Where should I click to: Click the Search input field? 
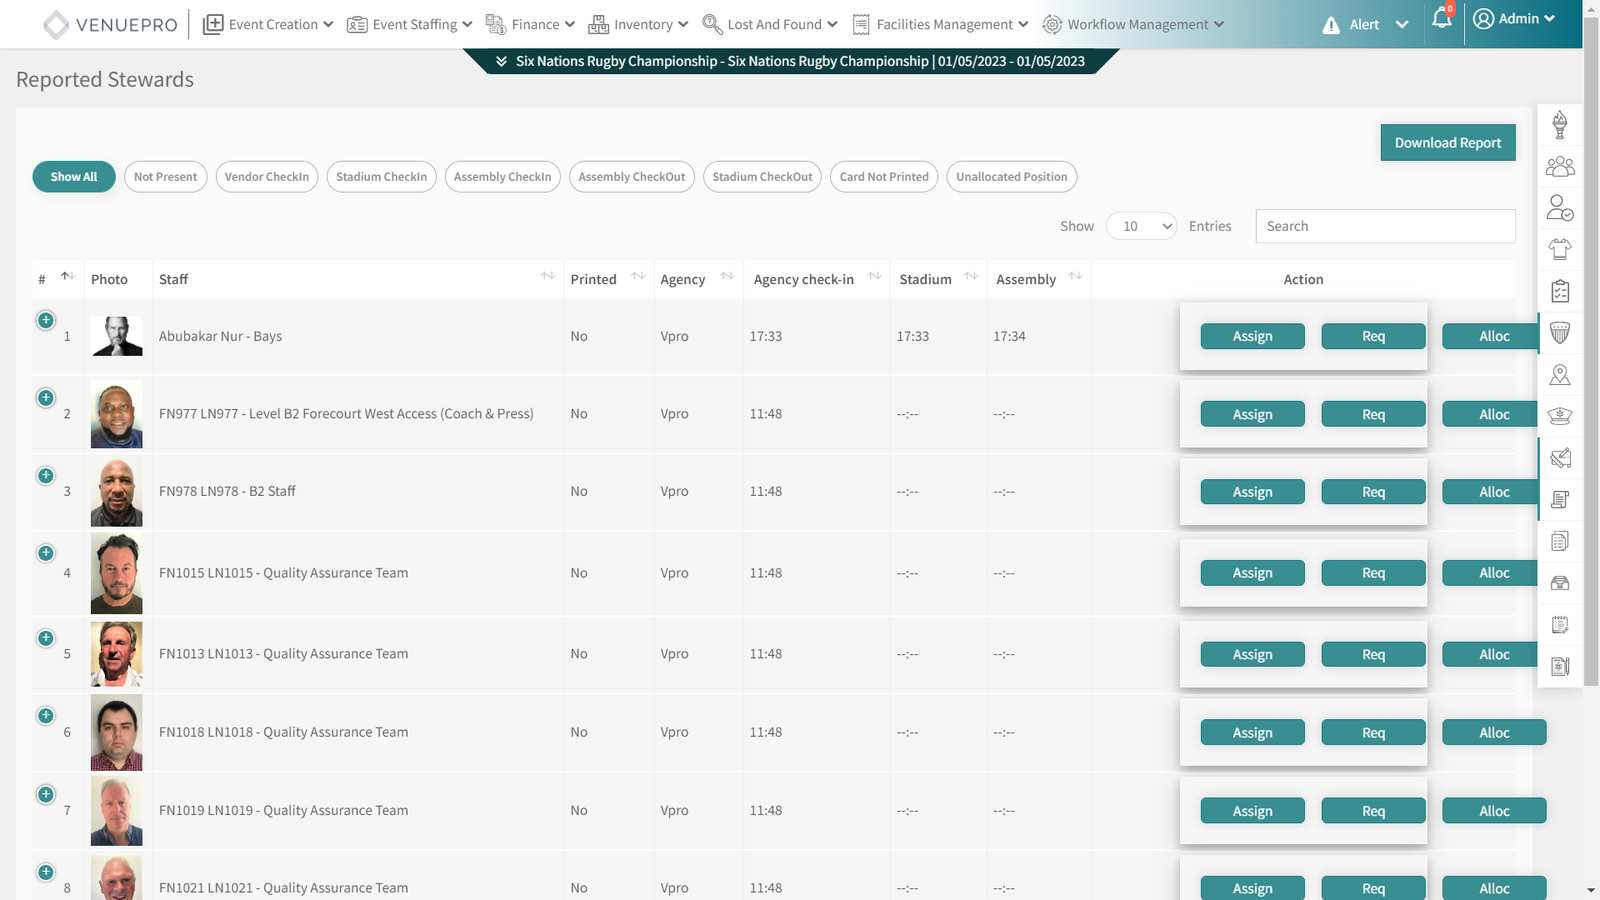pyautogui.click(x=1385, y=226)
